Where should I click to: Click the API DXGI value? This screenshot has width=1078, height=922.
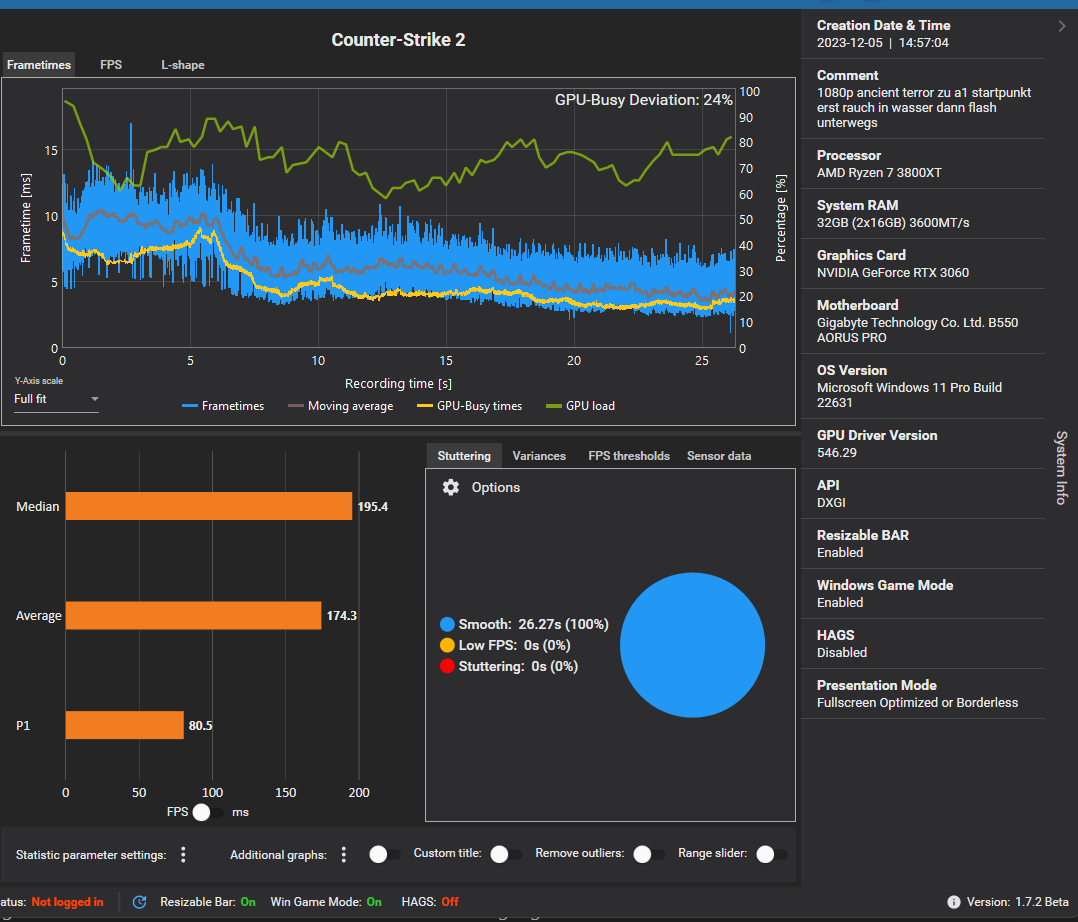coord(830,503)
